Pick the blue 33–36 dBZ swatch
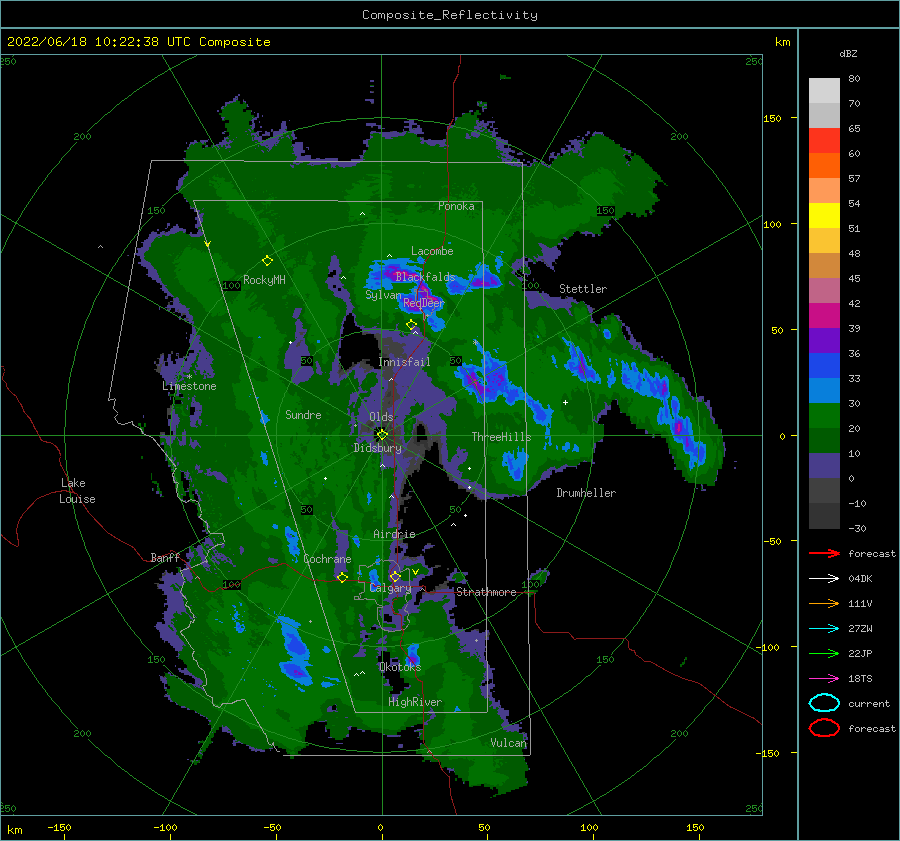This screenshot has height=841, width=900. tap(824, 366)
